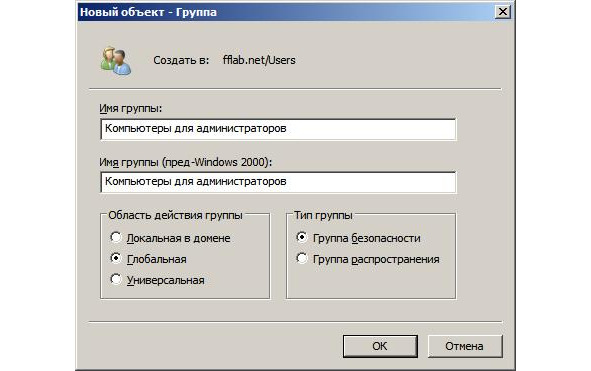591x371 pixels.
Task: Focus the Имя группы text field
Action: pyautogui.click(x=278, y=129)
